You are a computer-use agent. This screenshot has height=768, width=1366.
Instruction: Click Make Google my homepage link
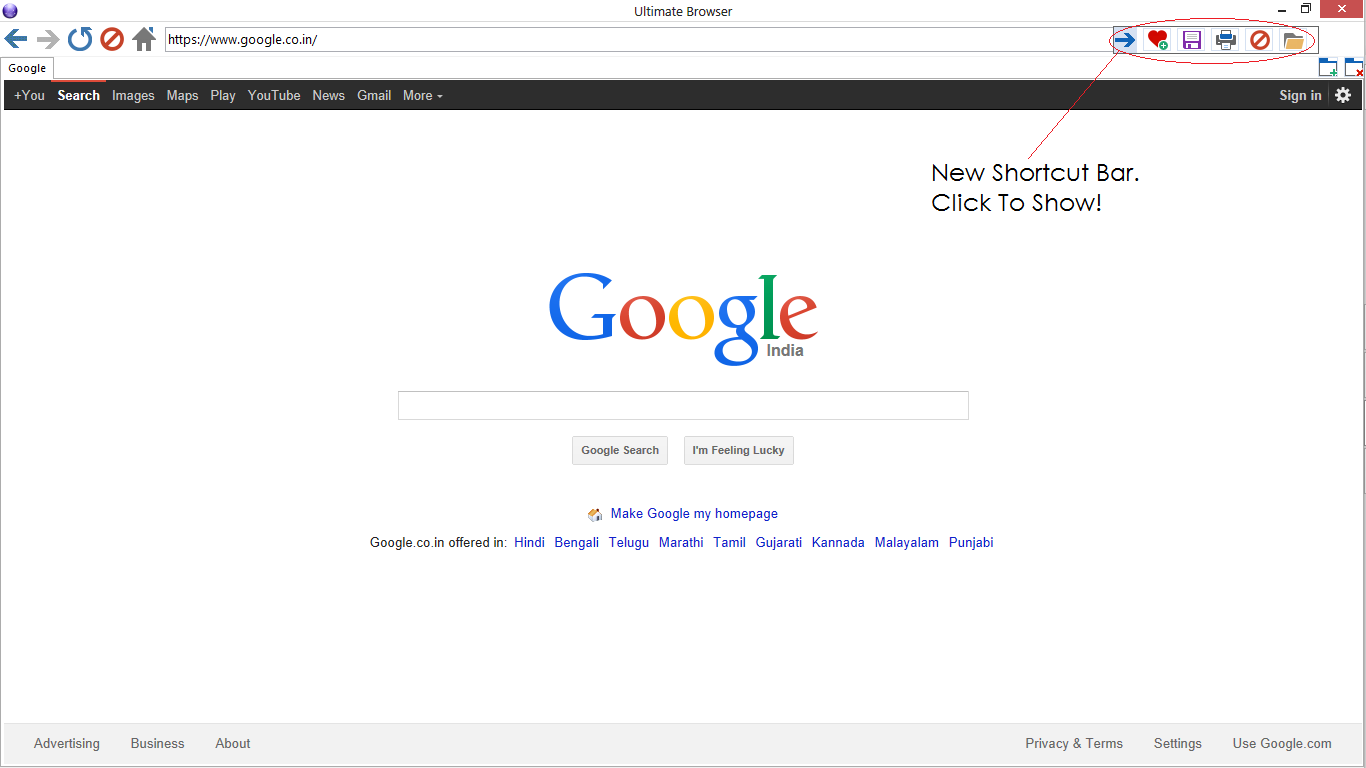pos(694,513)
